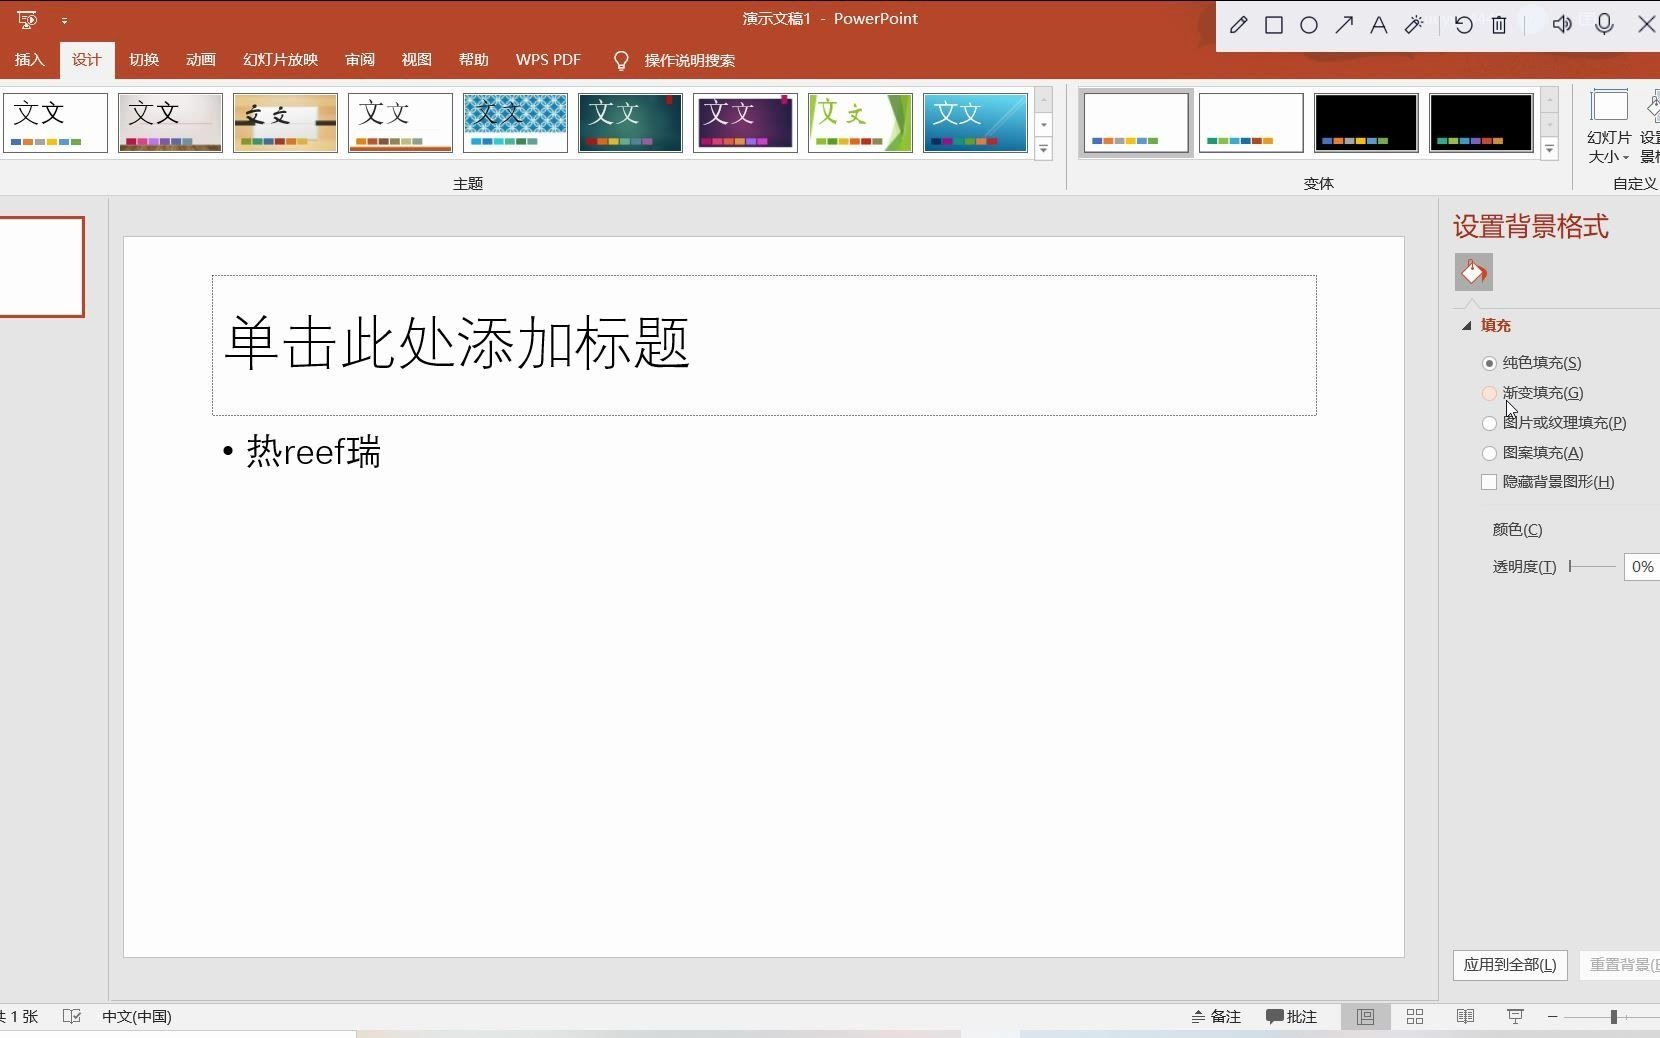Click the 操作说明搜索 search box
1660x1038 pixels.
pyautogui.click(x=690, y=61)
